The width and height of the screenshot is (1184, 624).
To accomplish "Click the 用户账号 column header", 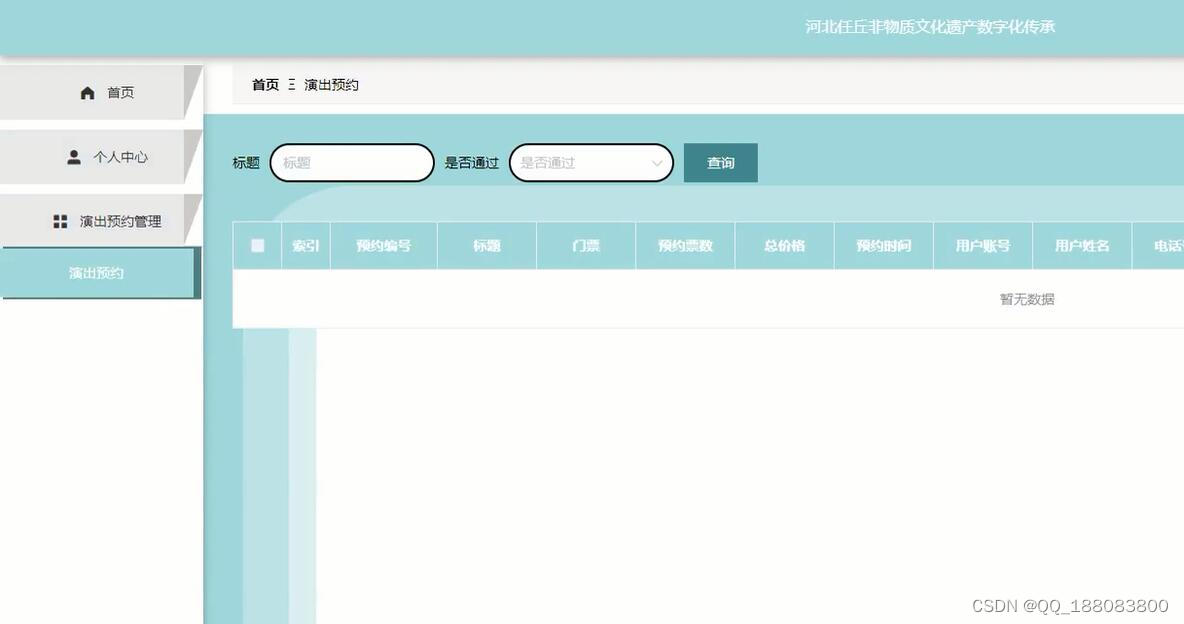I will [983, 246].
